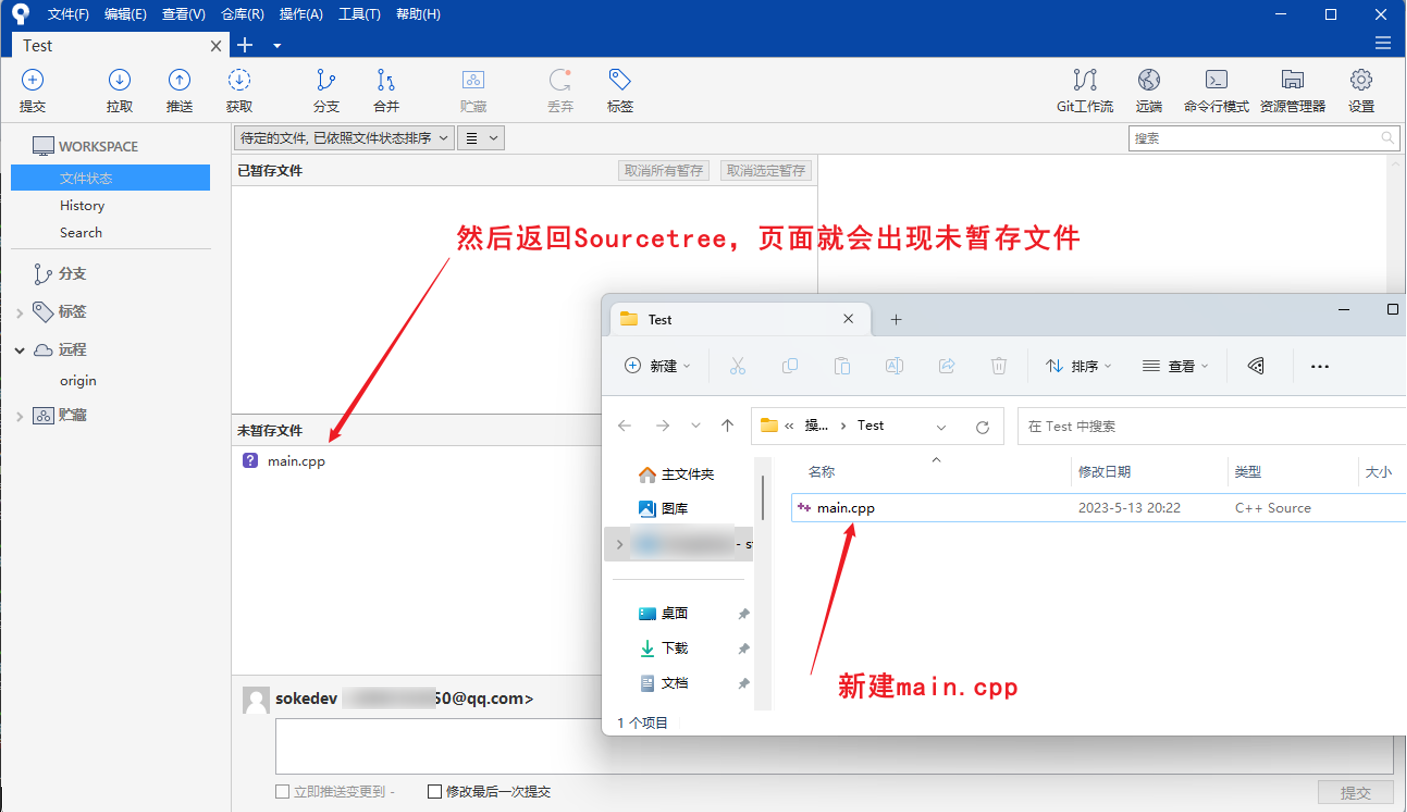
Task: Open the 分支 (Branch) tool
Action: pos(325,89)
